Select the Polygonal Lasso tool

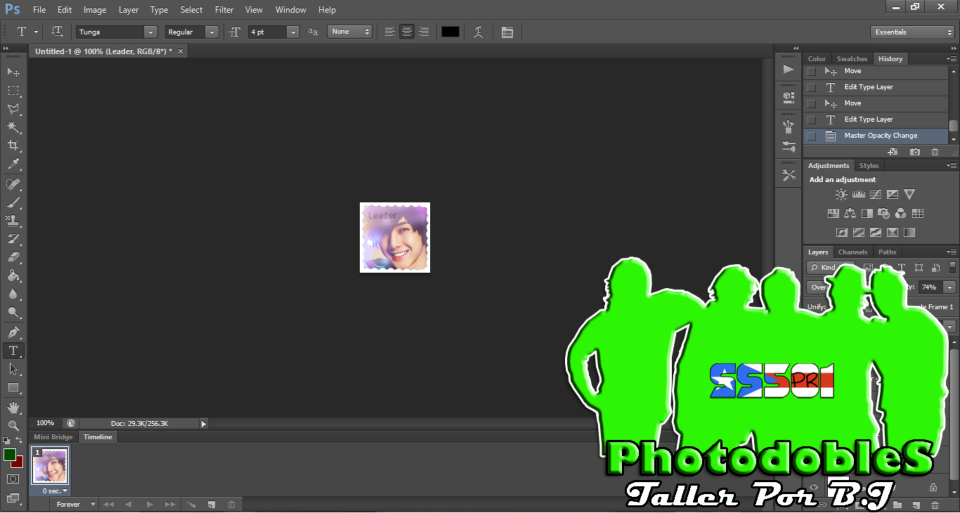pos(13,109)
